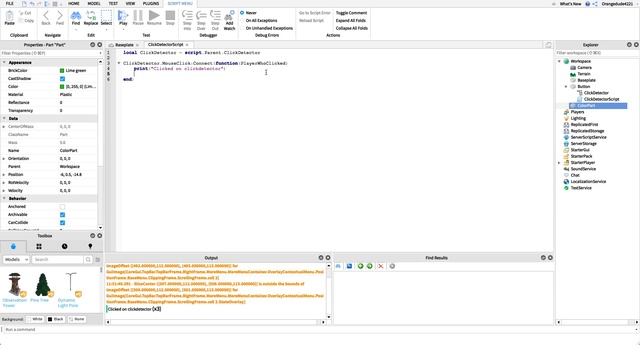Click Toggle Comment action
Image resolution: width=640 pixels, height=360 pixels.
351,13
